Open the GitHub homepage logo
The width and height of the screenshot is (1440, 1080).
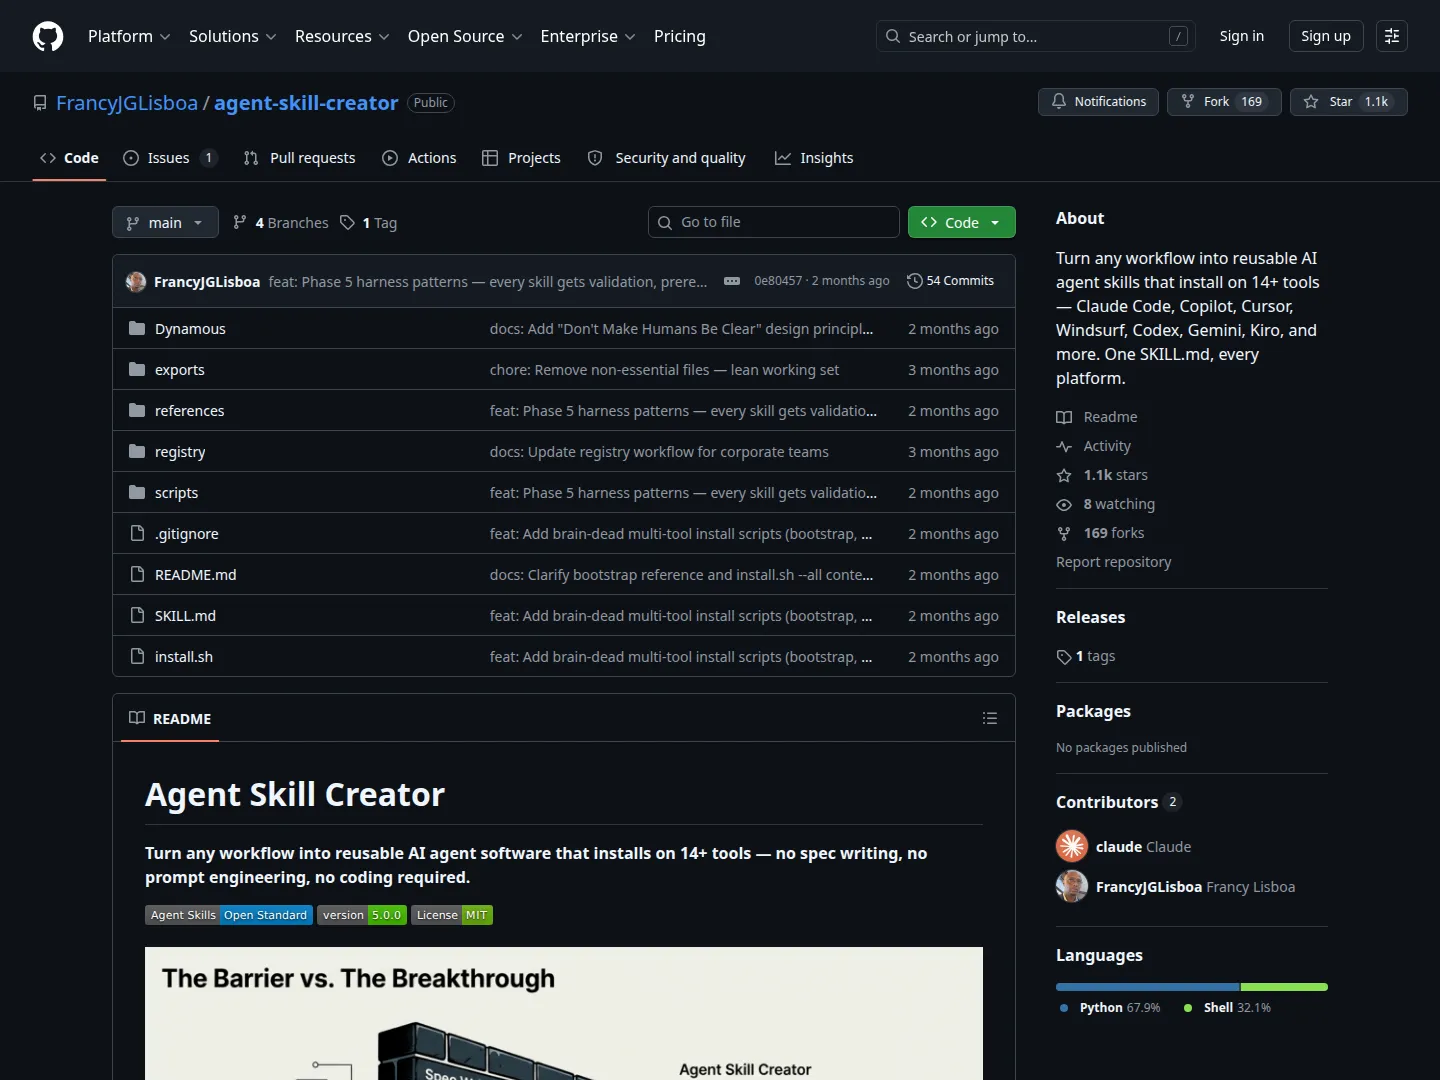48,36
